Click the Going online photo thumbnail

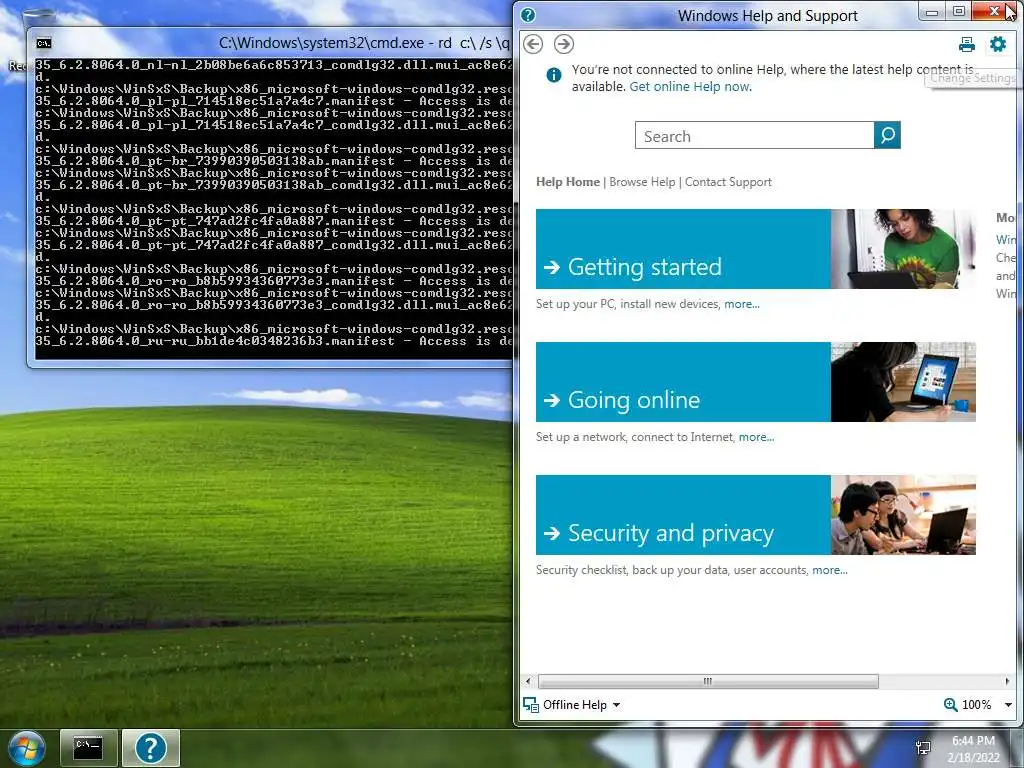903,382
